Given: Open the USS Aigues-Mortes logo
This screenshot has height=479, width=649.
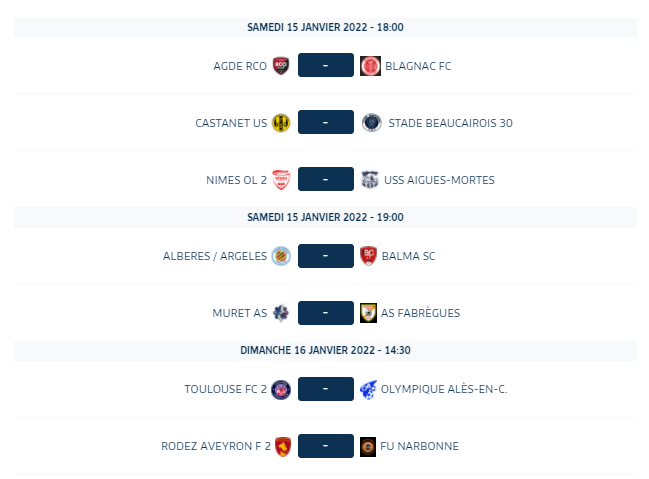Looking at the screenshot, I should [x=370, y=180].
